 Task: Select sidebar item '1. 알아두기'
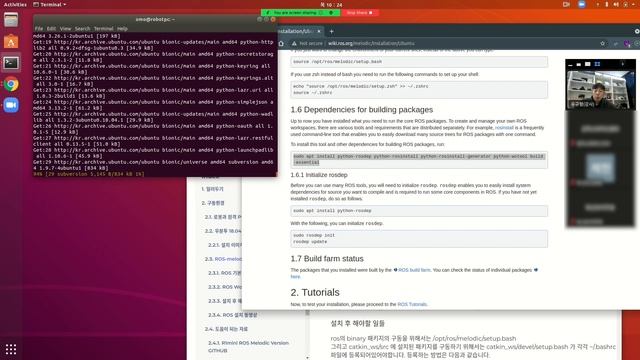coord(212,189)
